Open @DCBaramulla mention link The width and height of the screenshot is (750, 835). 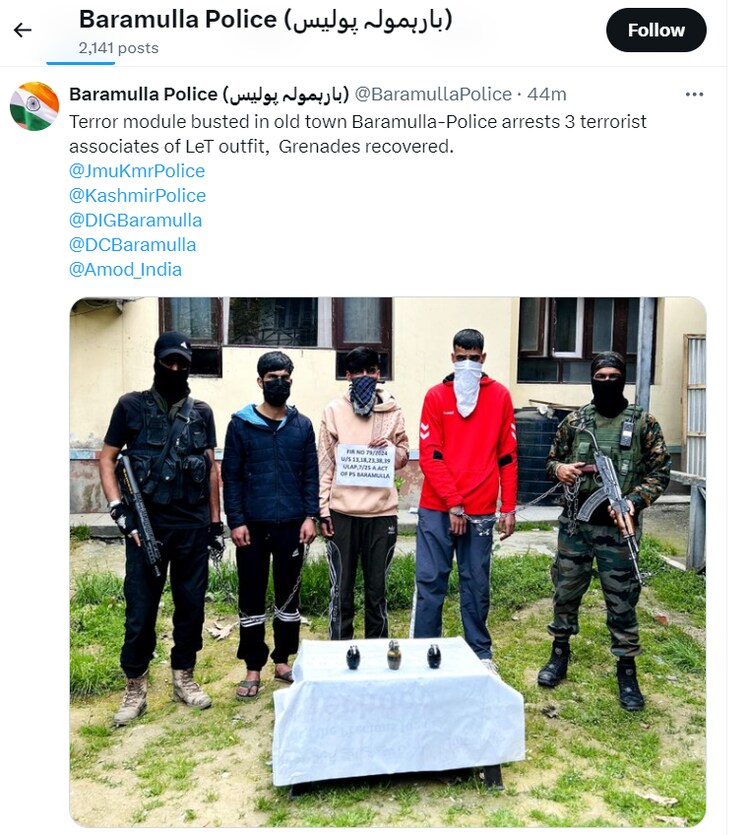pyautogui.click(x=133, y=245)
